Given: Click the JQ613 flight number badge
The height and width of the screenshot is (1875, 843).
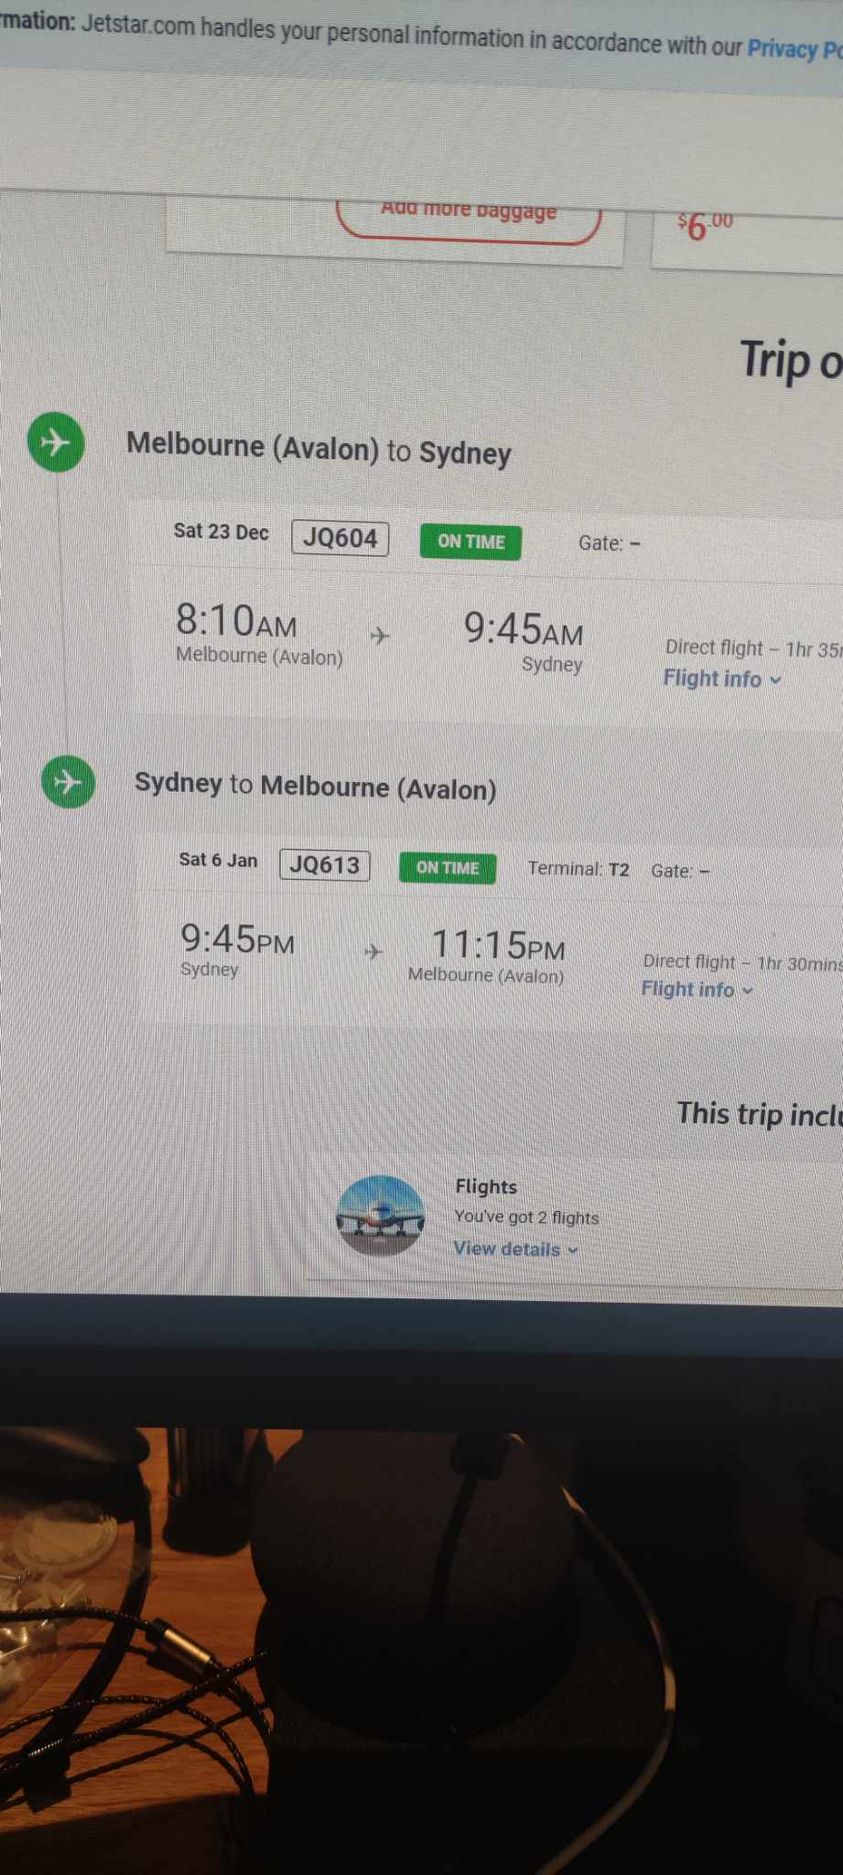Looking at the screenshot, I should pyautogui.click(x=325, y=865).
